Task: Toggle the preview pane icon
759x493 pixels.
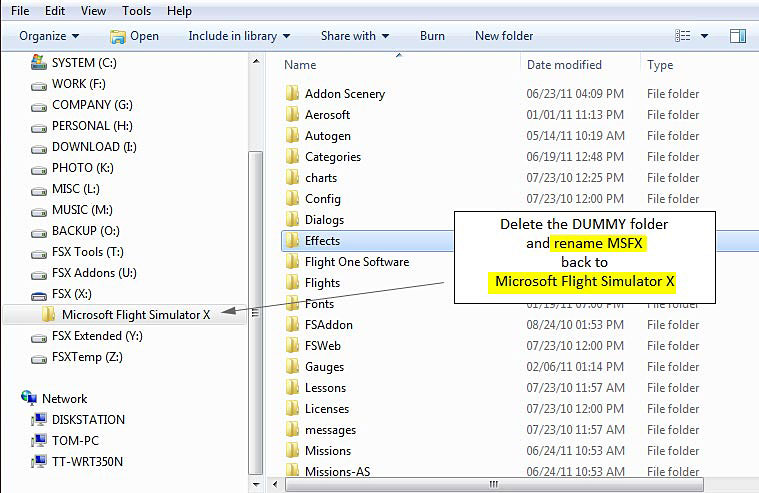Action: pos(738,36)
